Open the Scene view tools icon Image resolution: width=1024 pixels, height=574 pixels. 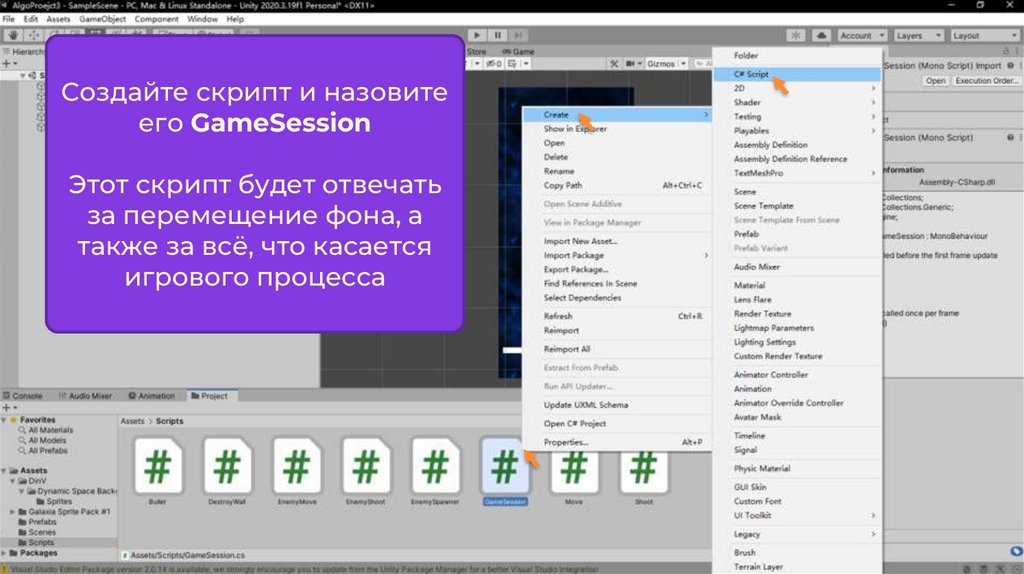point(614,63)
